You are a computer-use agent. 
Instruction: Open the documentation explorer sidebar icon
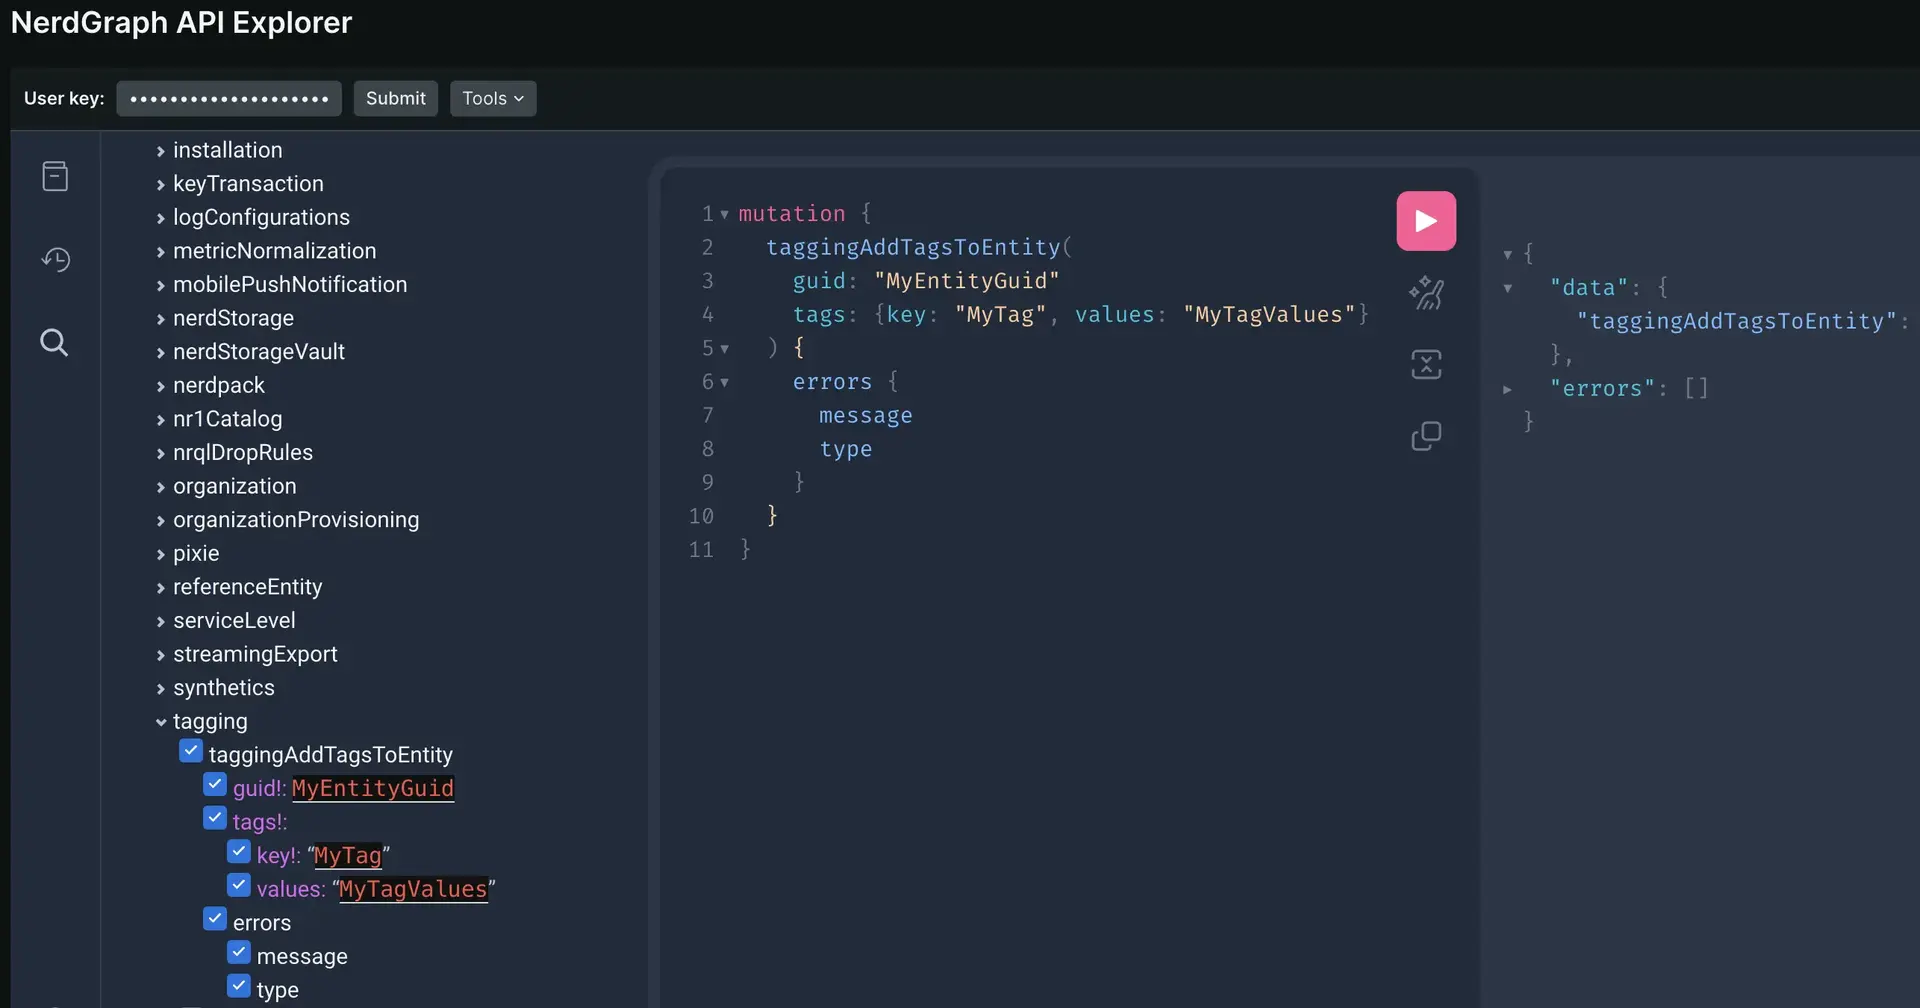click(x=55, y=176)
